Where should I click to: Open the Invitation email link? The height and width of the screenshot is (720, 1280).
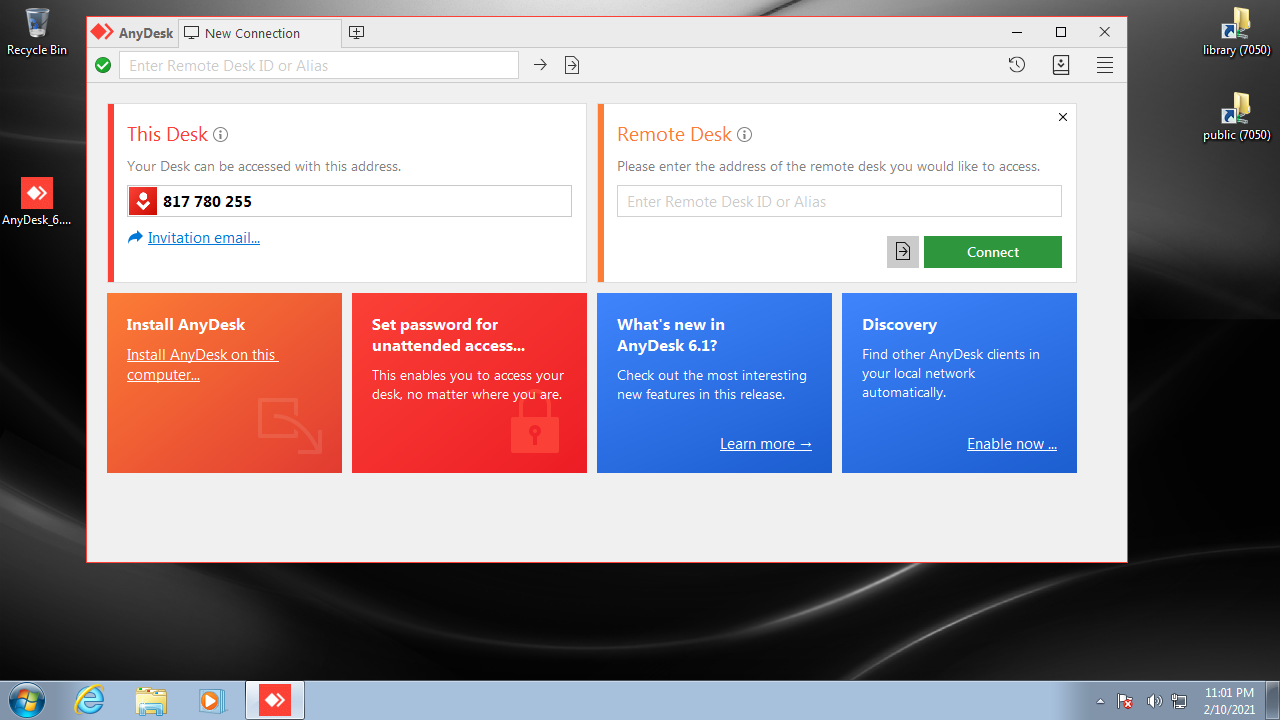(x=203, y=238)
